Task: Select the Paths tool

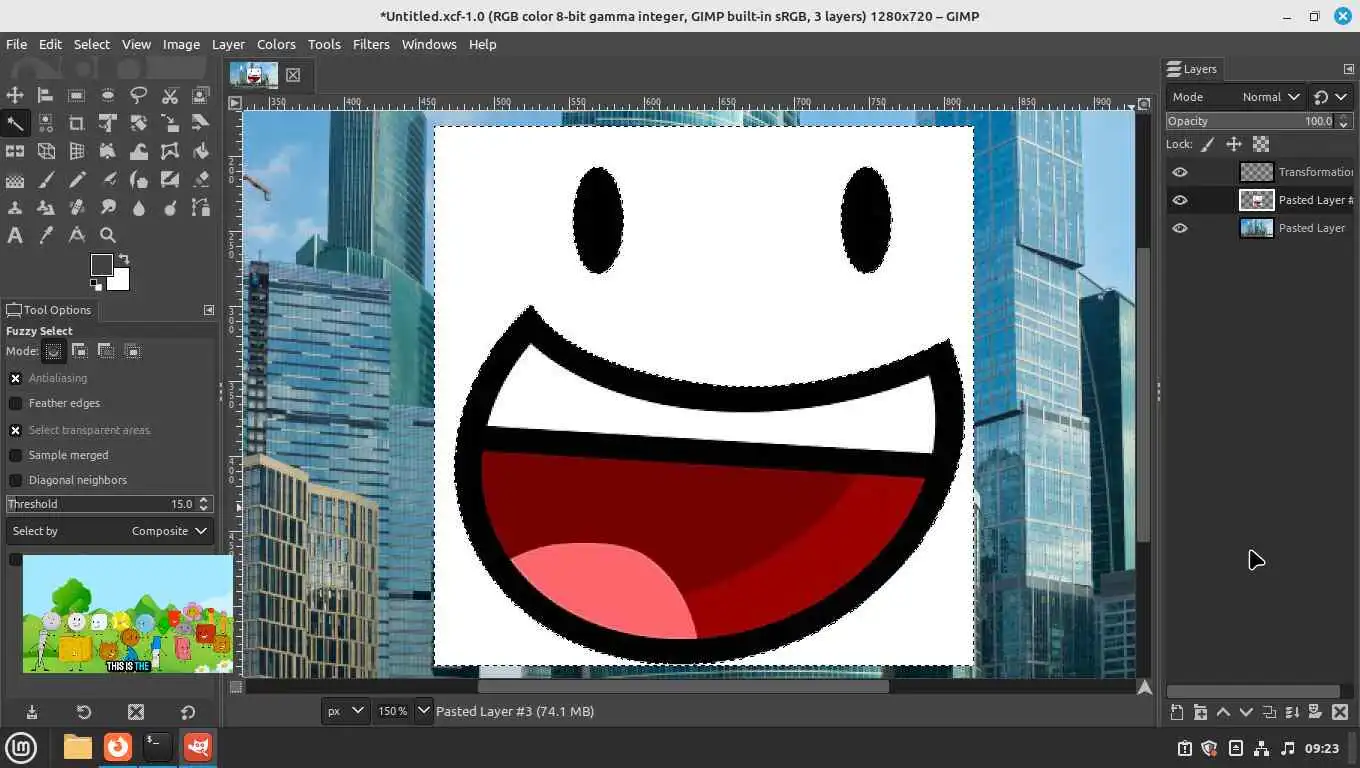Action: [201, 208]
